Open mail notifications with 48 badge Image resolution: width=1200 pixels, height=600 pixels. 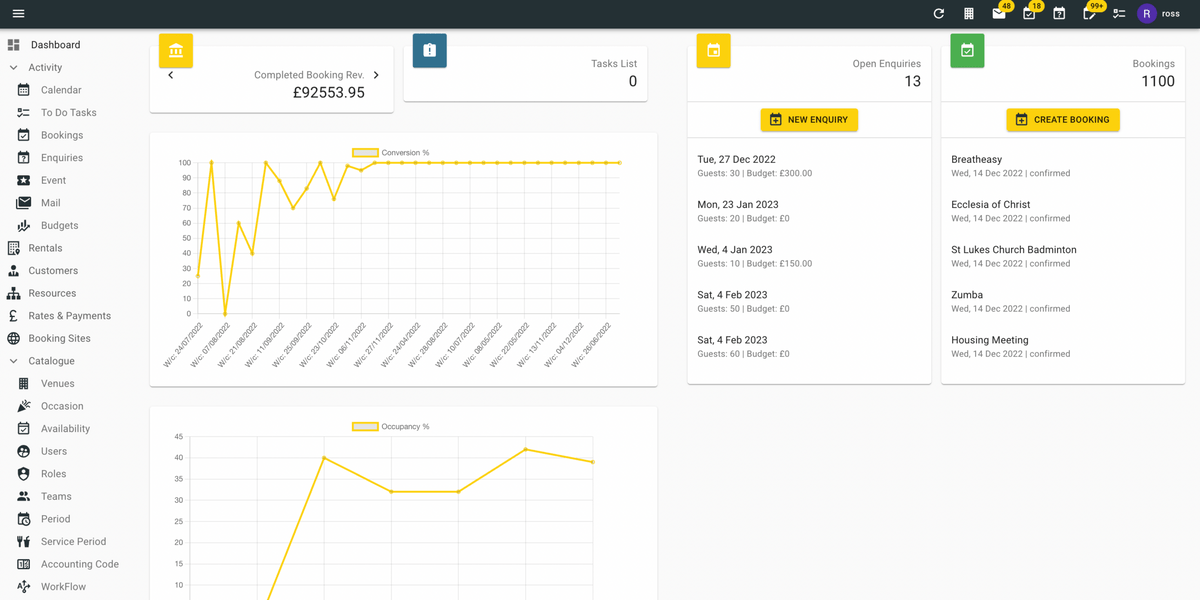[x=999, y=14]
